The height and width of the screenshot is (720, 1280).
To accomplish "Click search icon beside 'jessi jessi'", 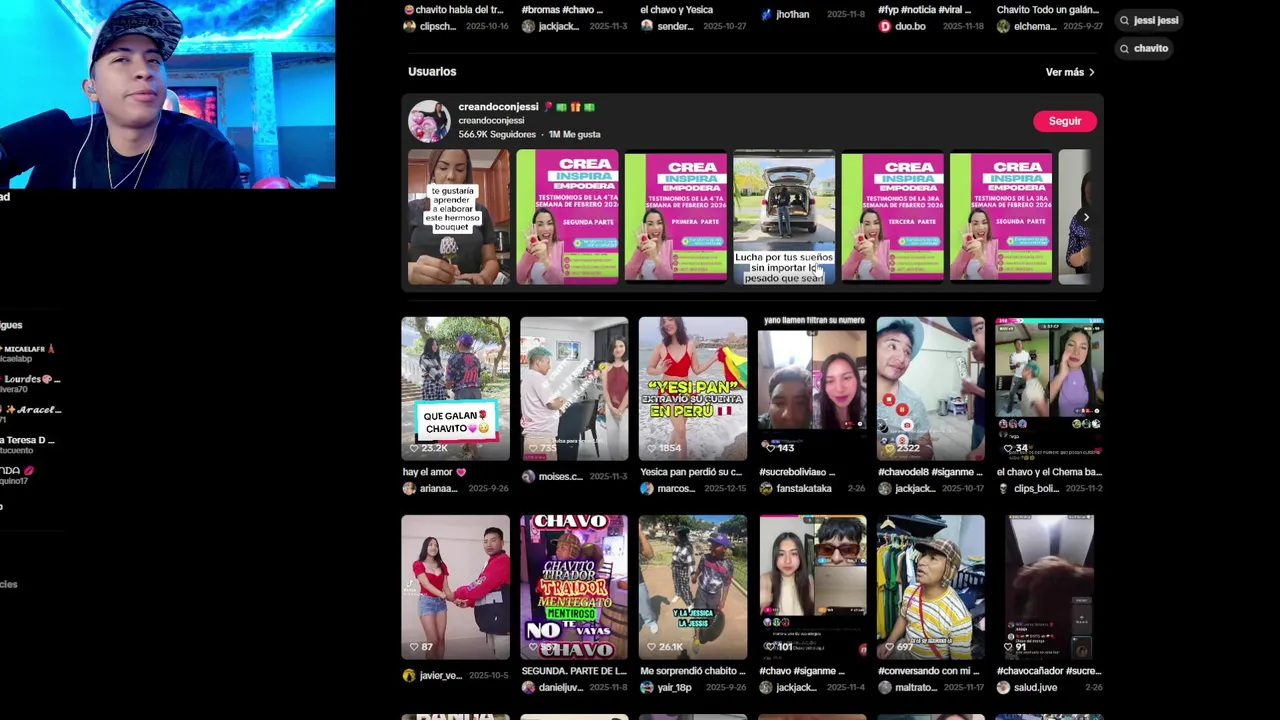I will [1124, 20].
